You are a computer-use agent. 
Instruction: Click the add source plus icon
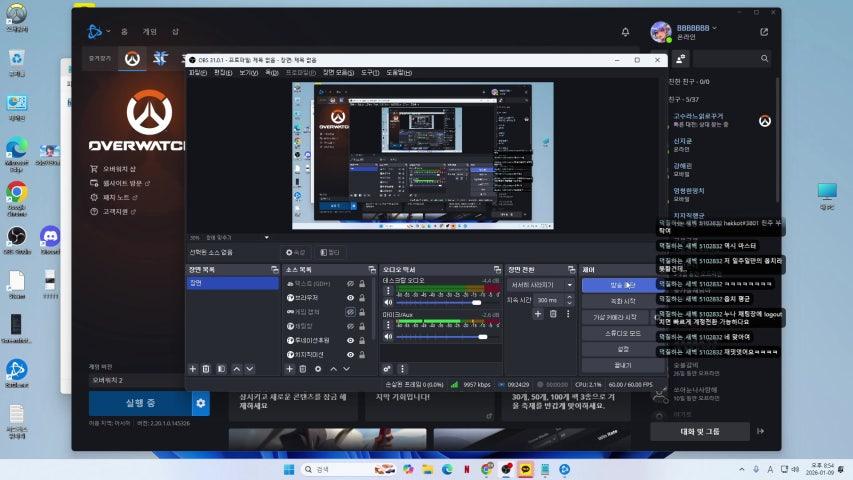tap(289, 369)
